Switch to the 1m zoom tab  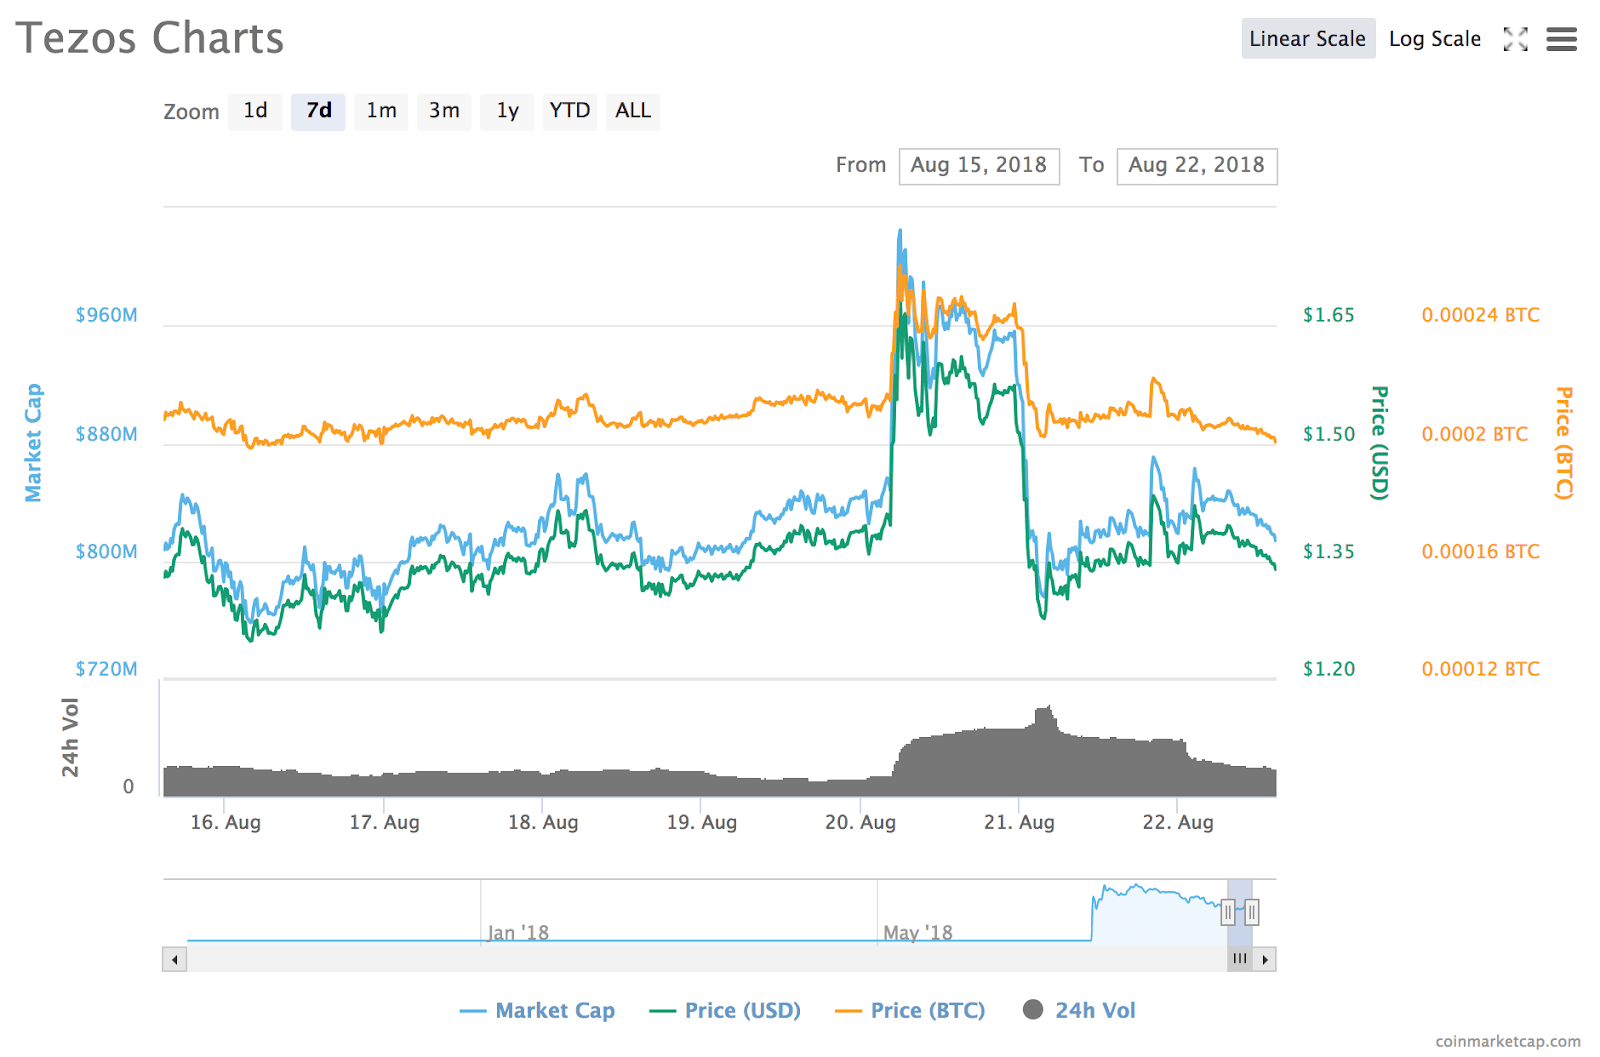[x=381, y=111]
